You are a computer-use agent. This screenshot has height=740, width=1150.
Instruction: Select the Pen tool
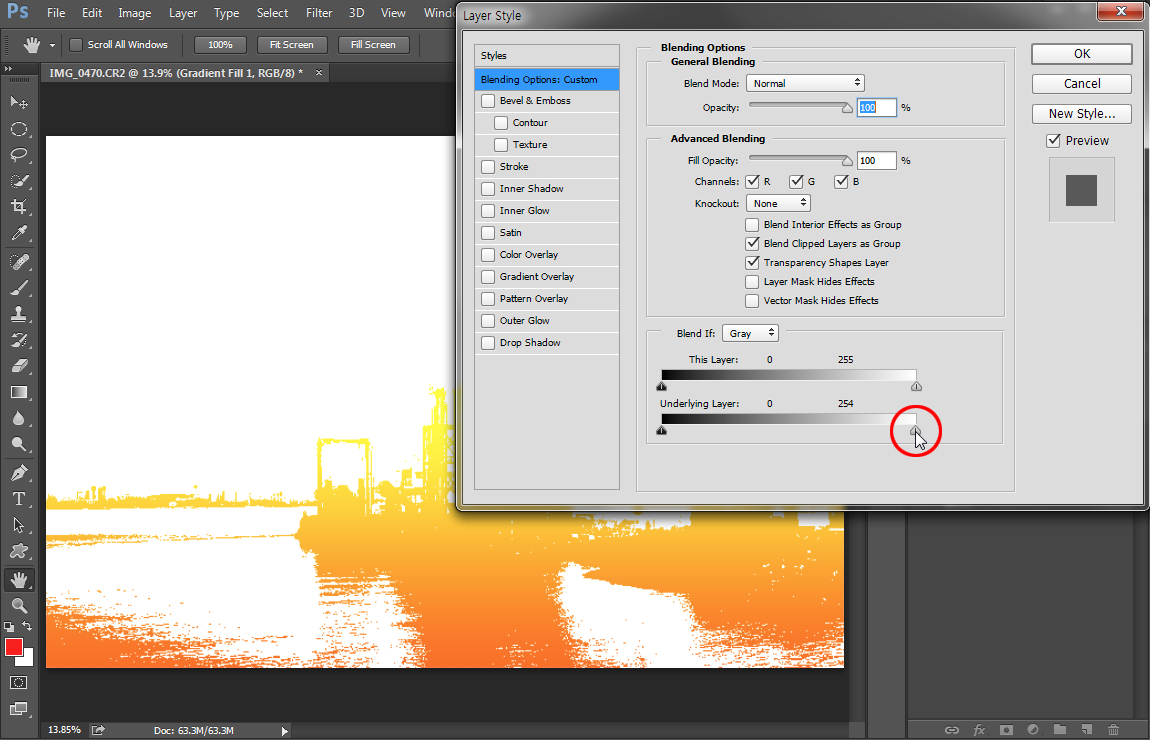tap(19, 472)
